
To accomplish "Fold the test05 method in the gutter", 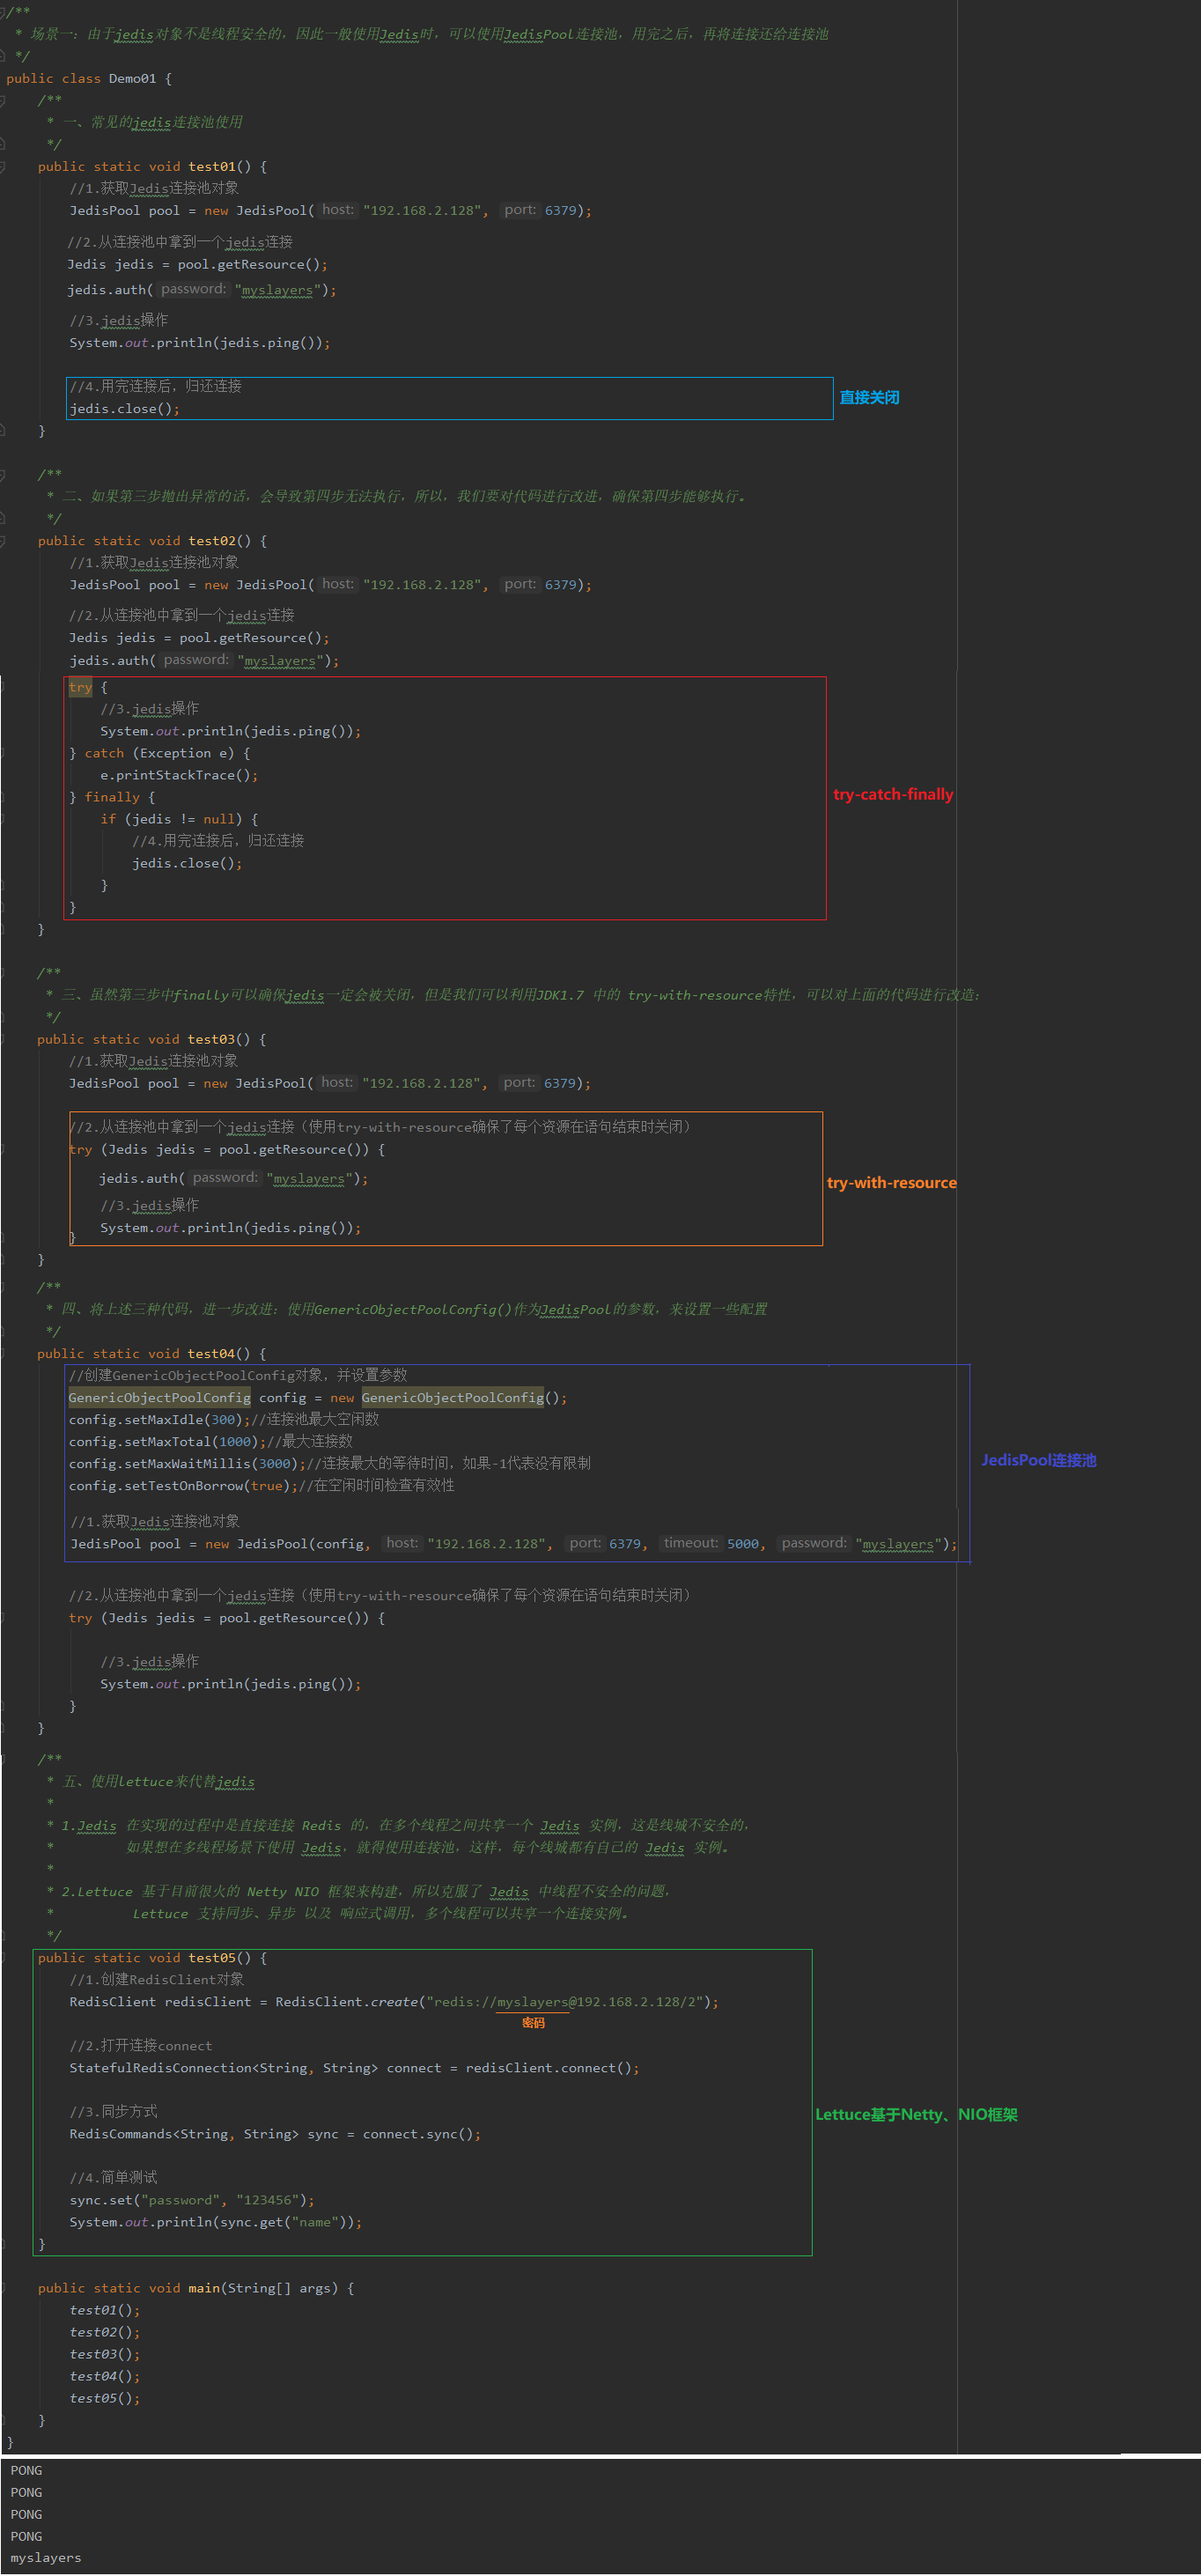I will [3, 1958].
